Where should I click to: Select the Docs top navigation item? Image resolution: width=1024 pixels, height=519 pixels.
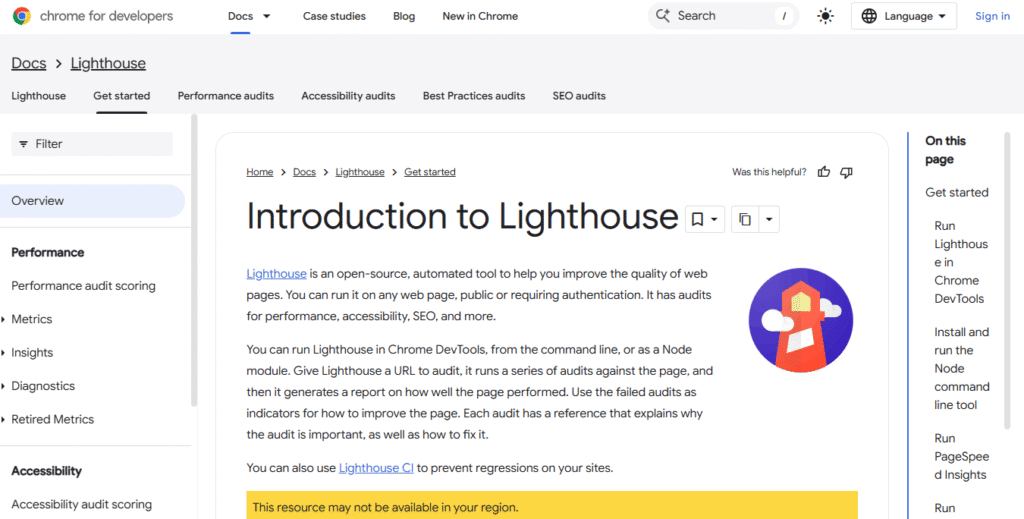point(240,16)
